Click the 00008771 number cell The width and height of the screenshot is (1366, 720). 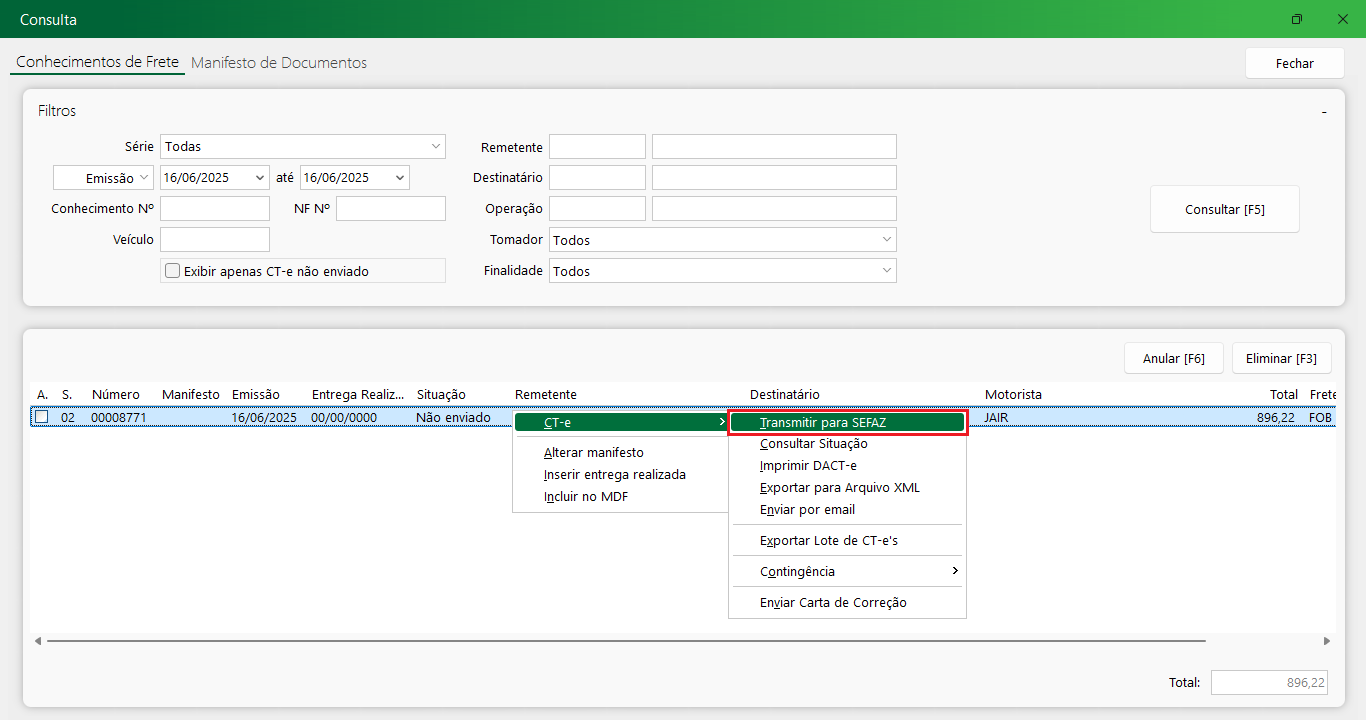coord(119,417)
